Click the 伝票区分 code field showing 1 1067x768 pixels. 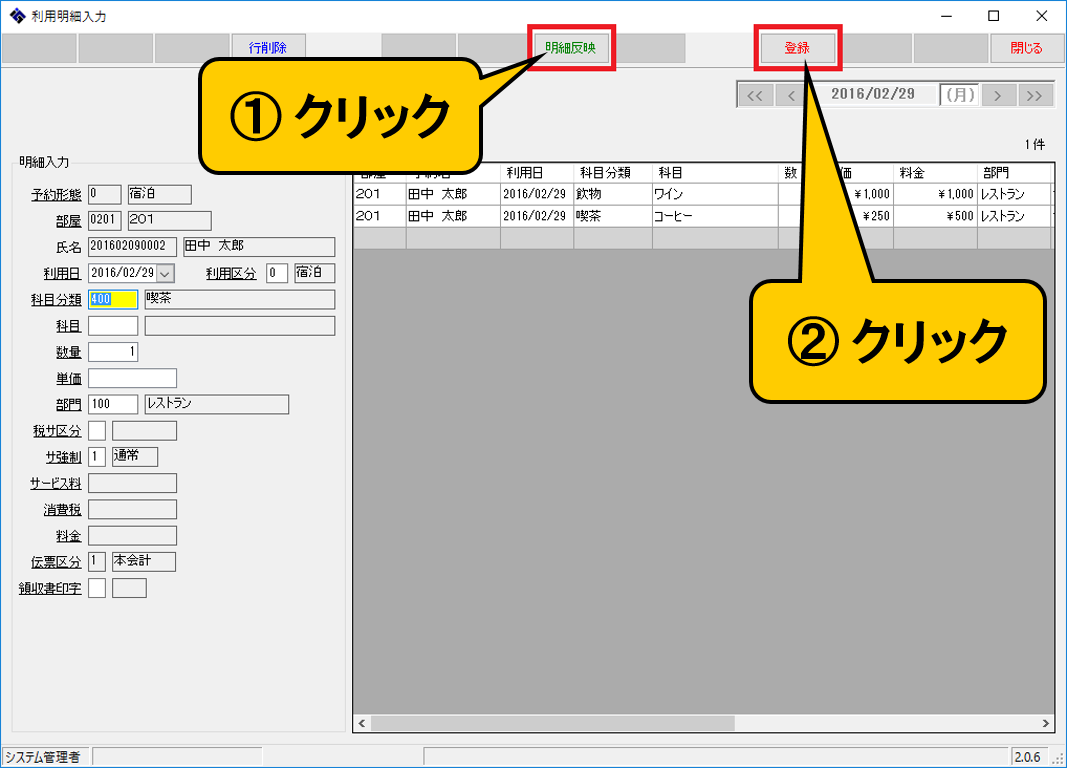(97, 562)
